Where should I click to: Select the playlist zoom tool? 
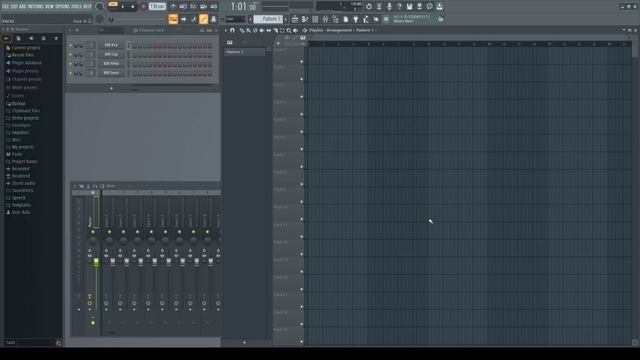pyautogui.click(x=289, y=31)
